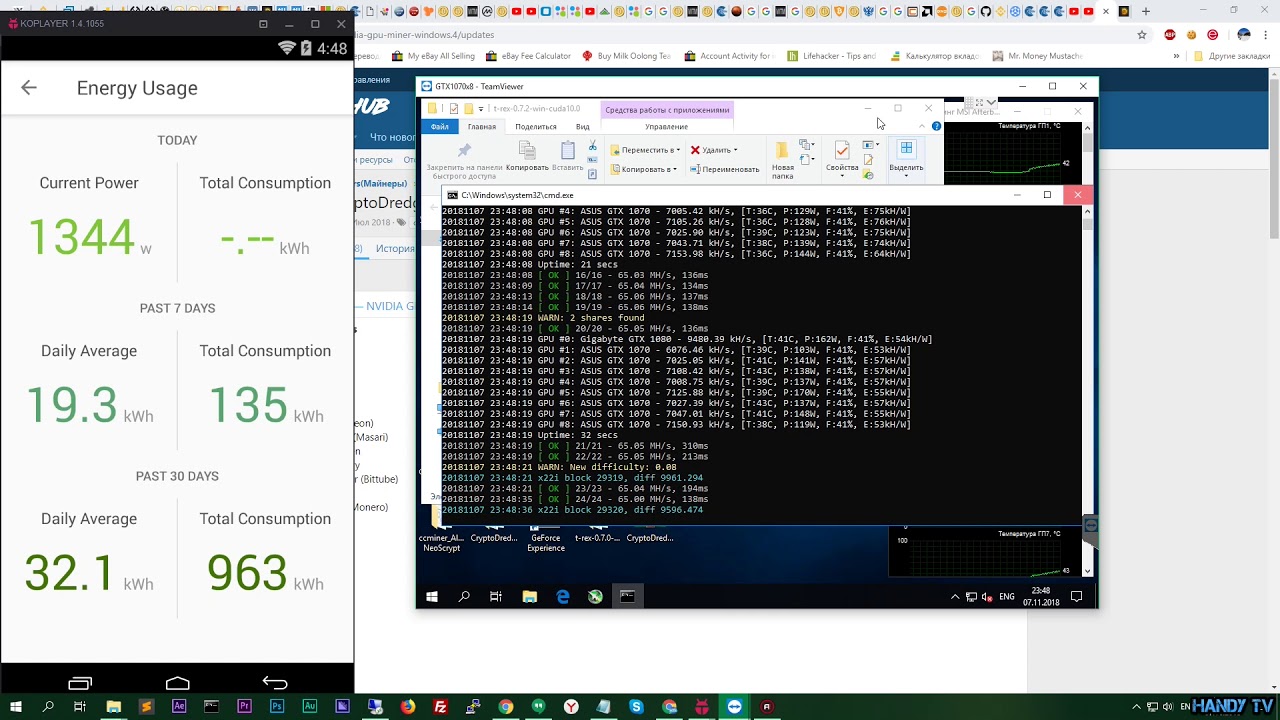Click the scissors cut icon in ribbon
The width and height of the screenshot is (1280, 720).
(x=592, y=147)
